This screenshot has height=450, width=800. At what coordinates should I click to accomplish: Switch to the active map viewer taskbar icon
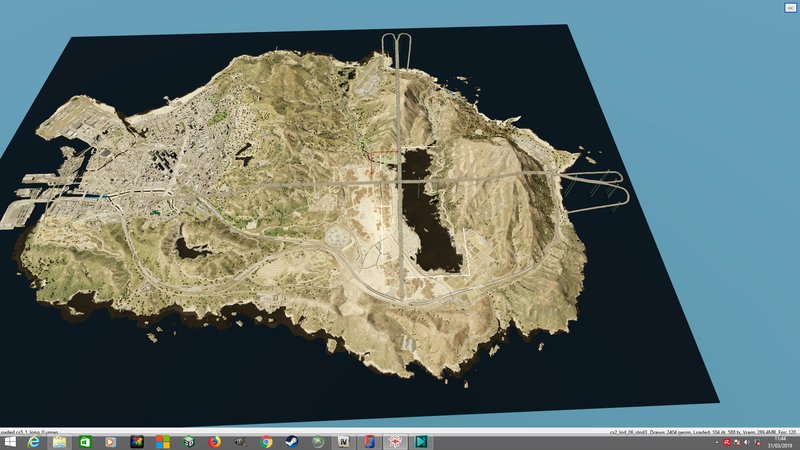[x=395, y=442]
